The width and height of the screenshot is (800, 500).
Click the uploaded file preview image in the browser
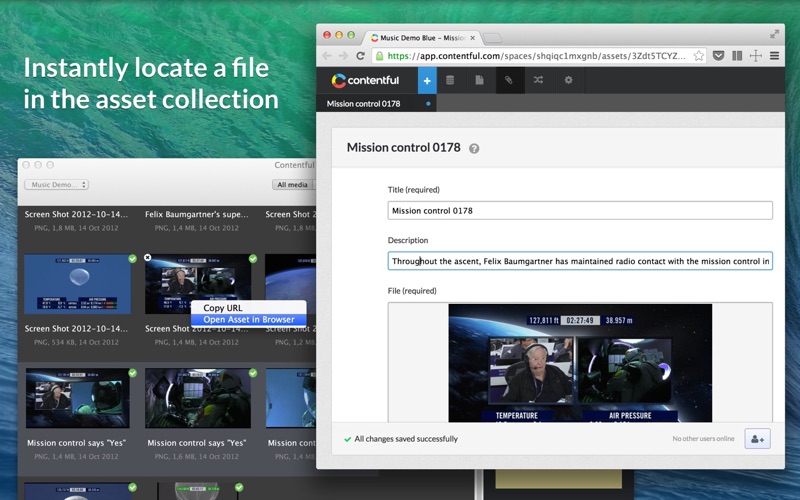[580, 363]
